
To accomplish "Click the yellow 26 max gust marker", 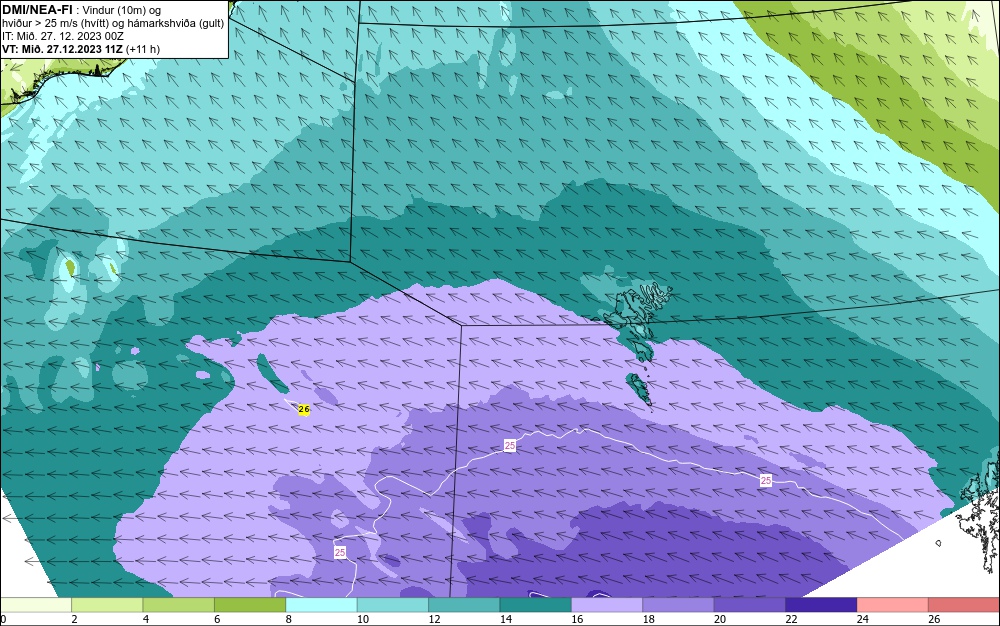I will point(304,409).
